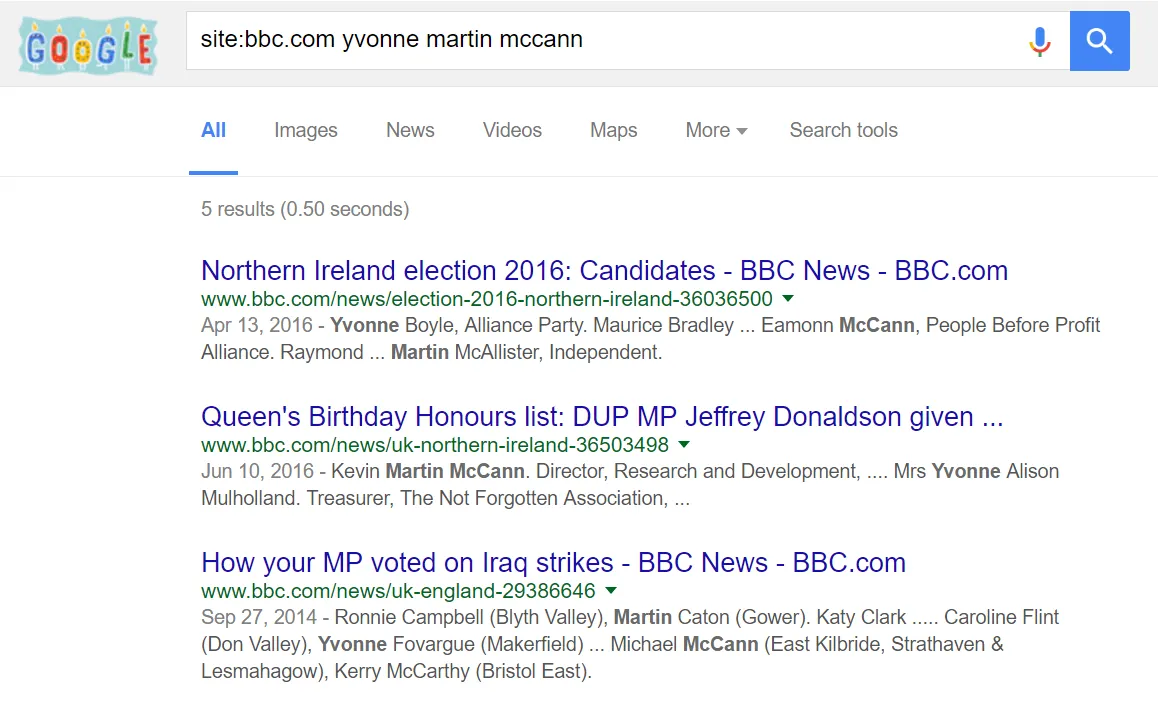Viewport: 1158px width, 714px height.
Task: Click the www.bbc.com/news/uk-northern-ireland-36503498 URL text
Action: click(435, 445)
